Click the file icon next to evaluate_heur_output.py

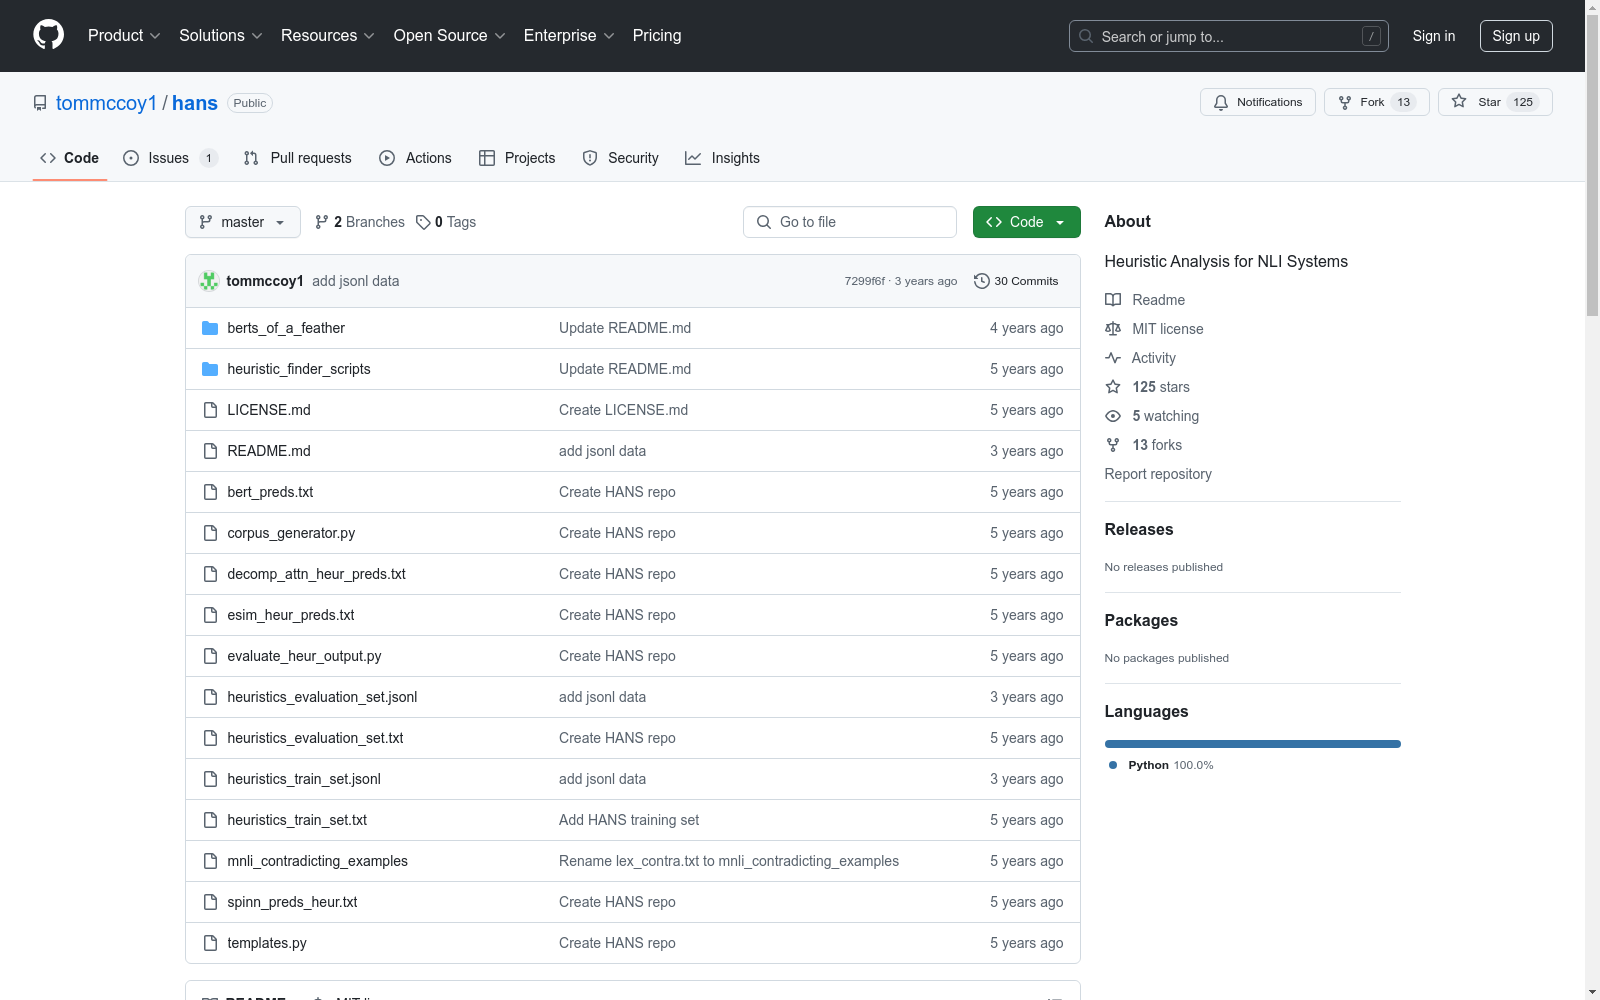210,656
